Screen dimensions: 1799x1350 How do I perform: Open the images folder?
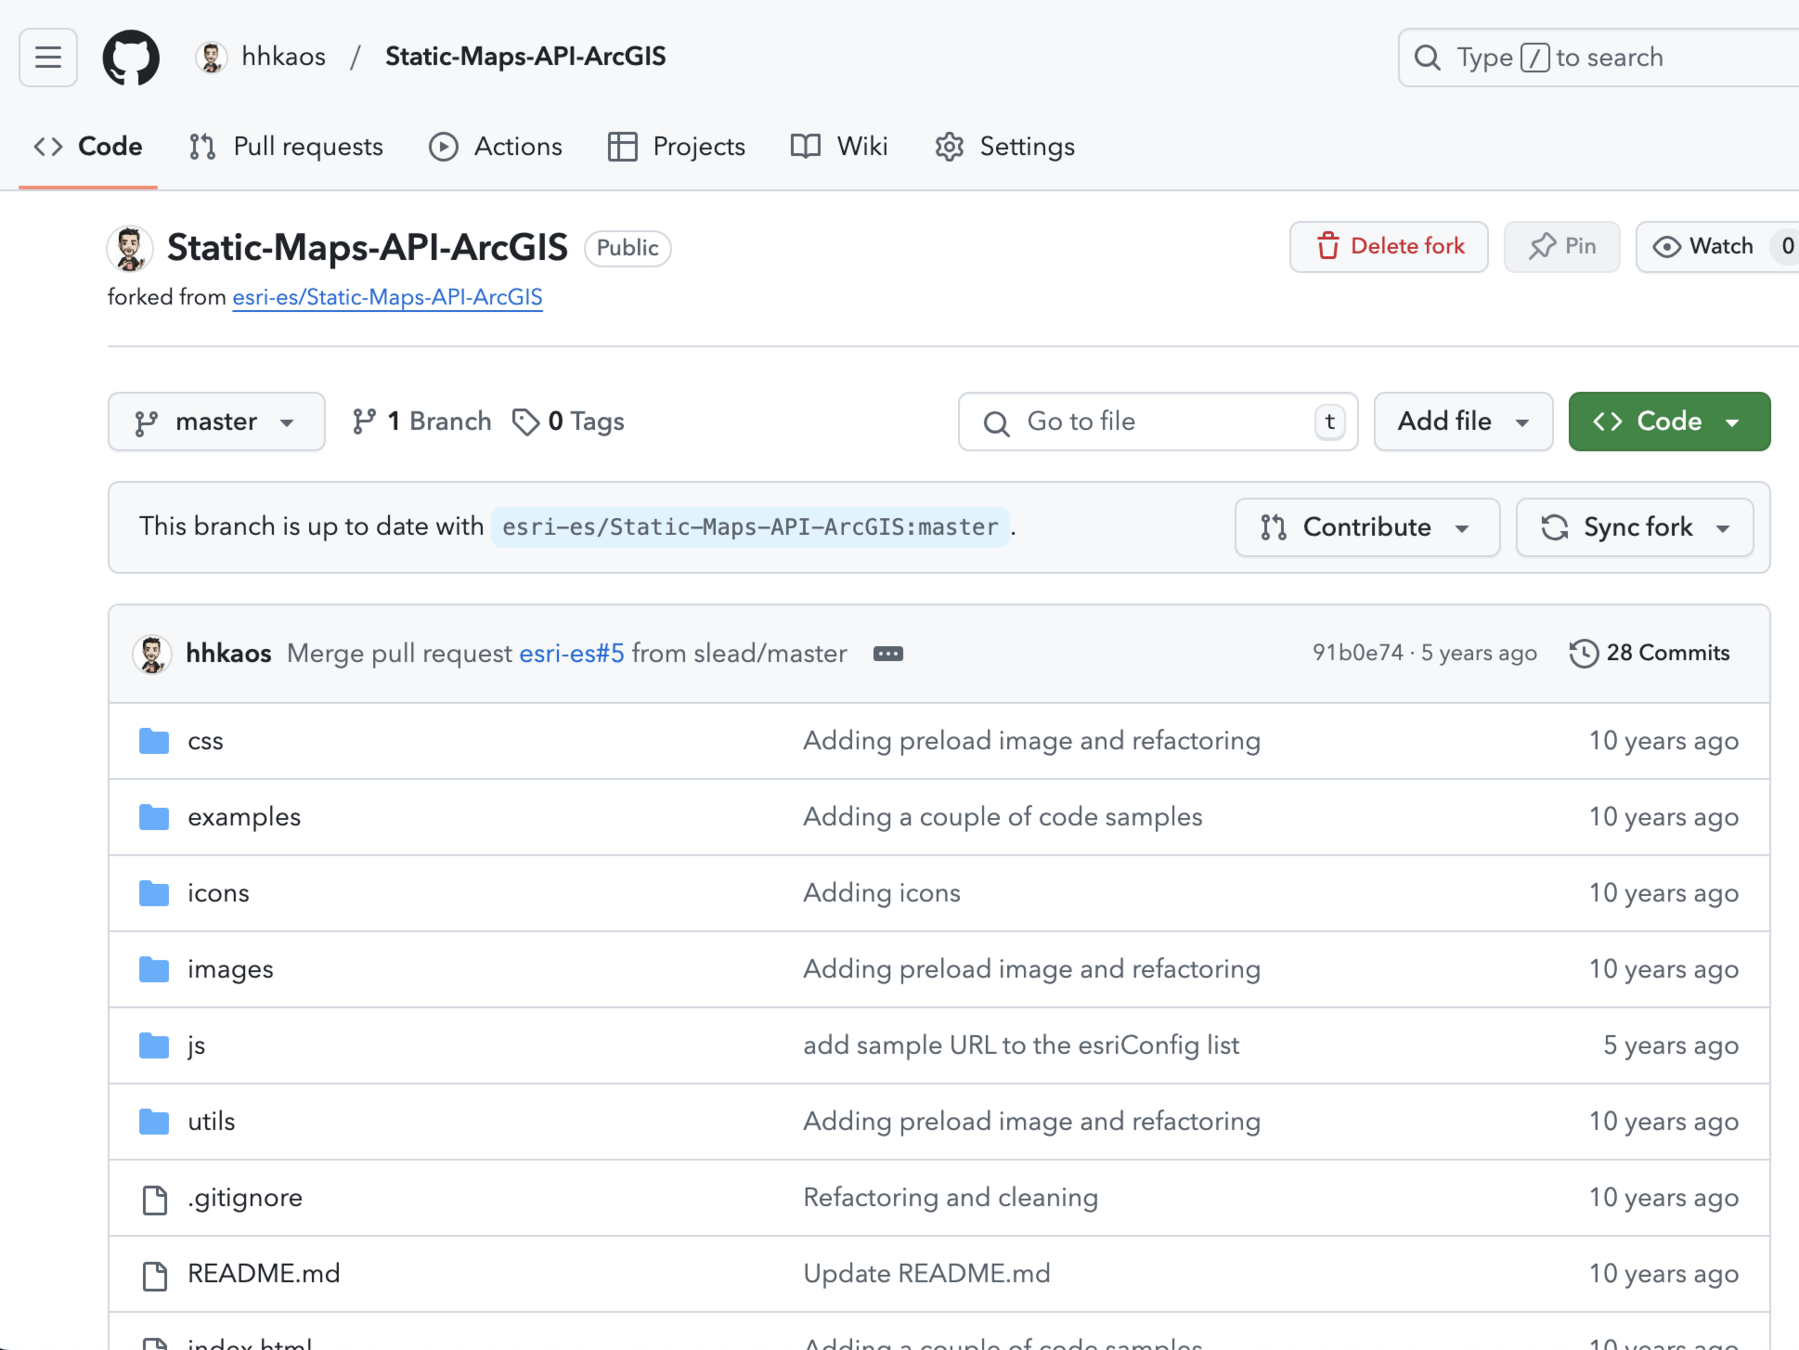(x=230, y=969)
